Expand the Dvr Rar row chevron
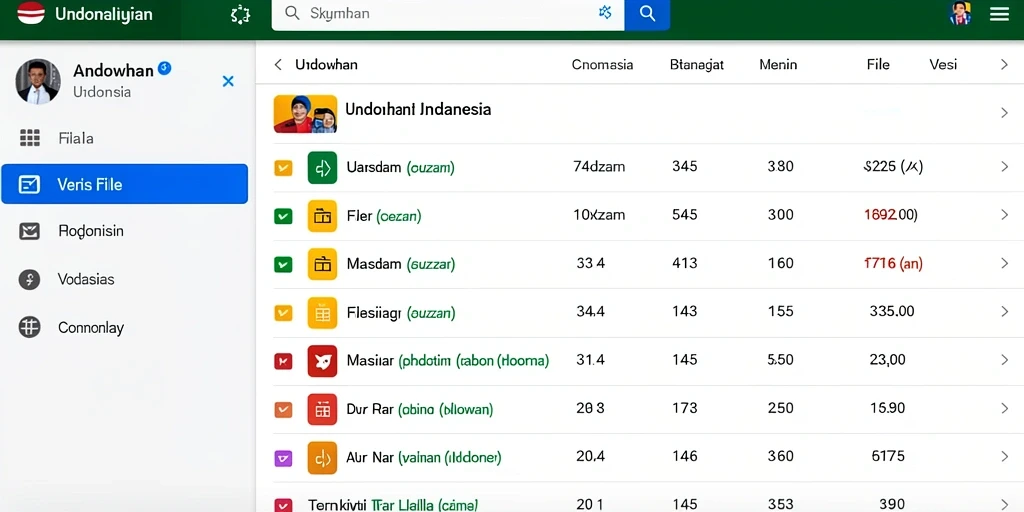This screenshot has height=512, width=1024. (x=1004, y=408)
